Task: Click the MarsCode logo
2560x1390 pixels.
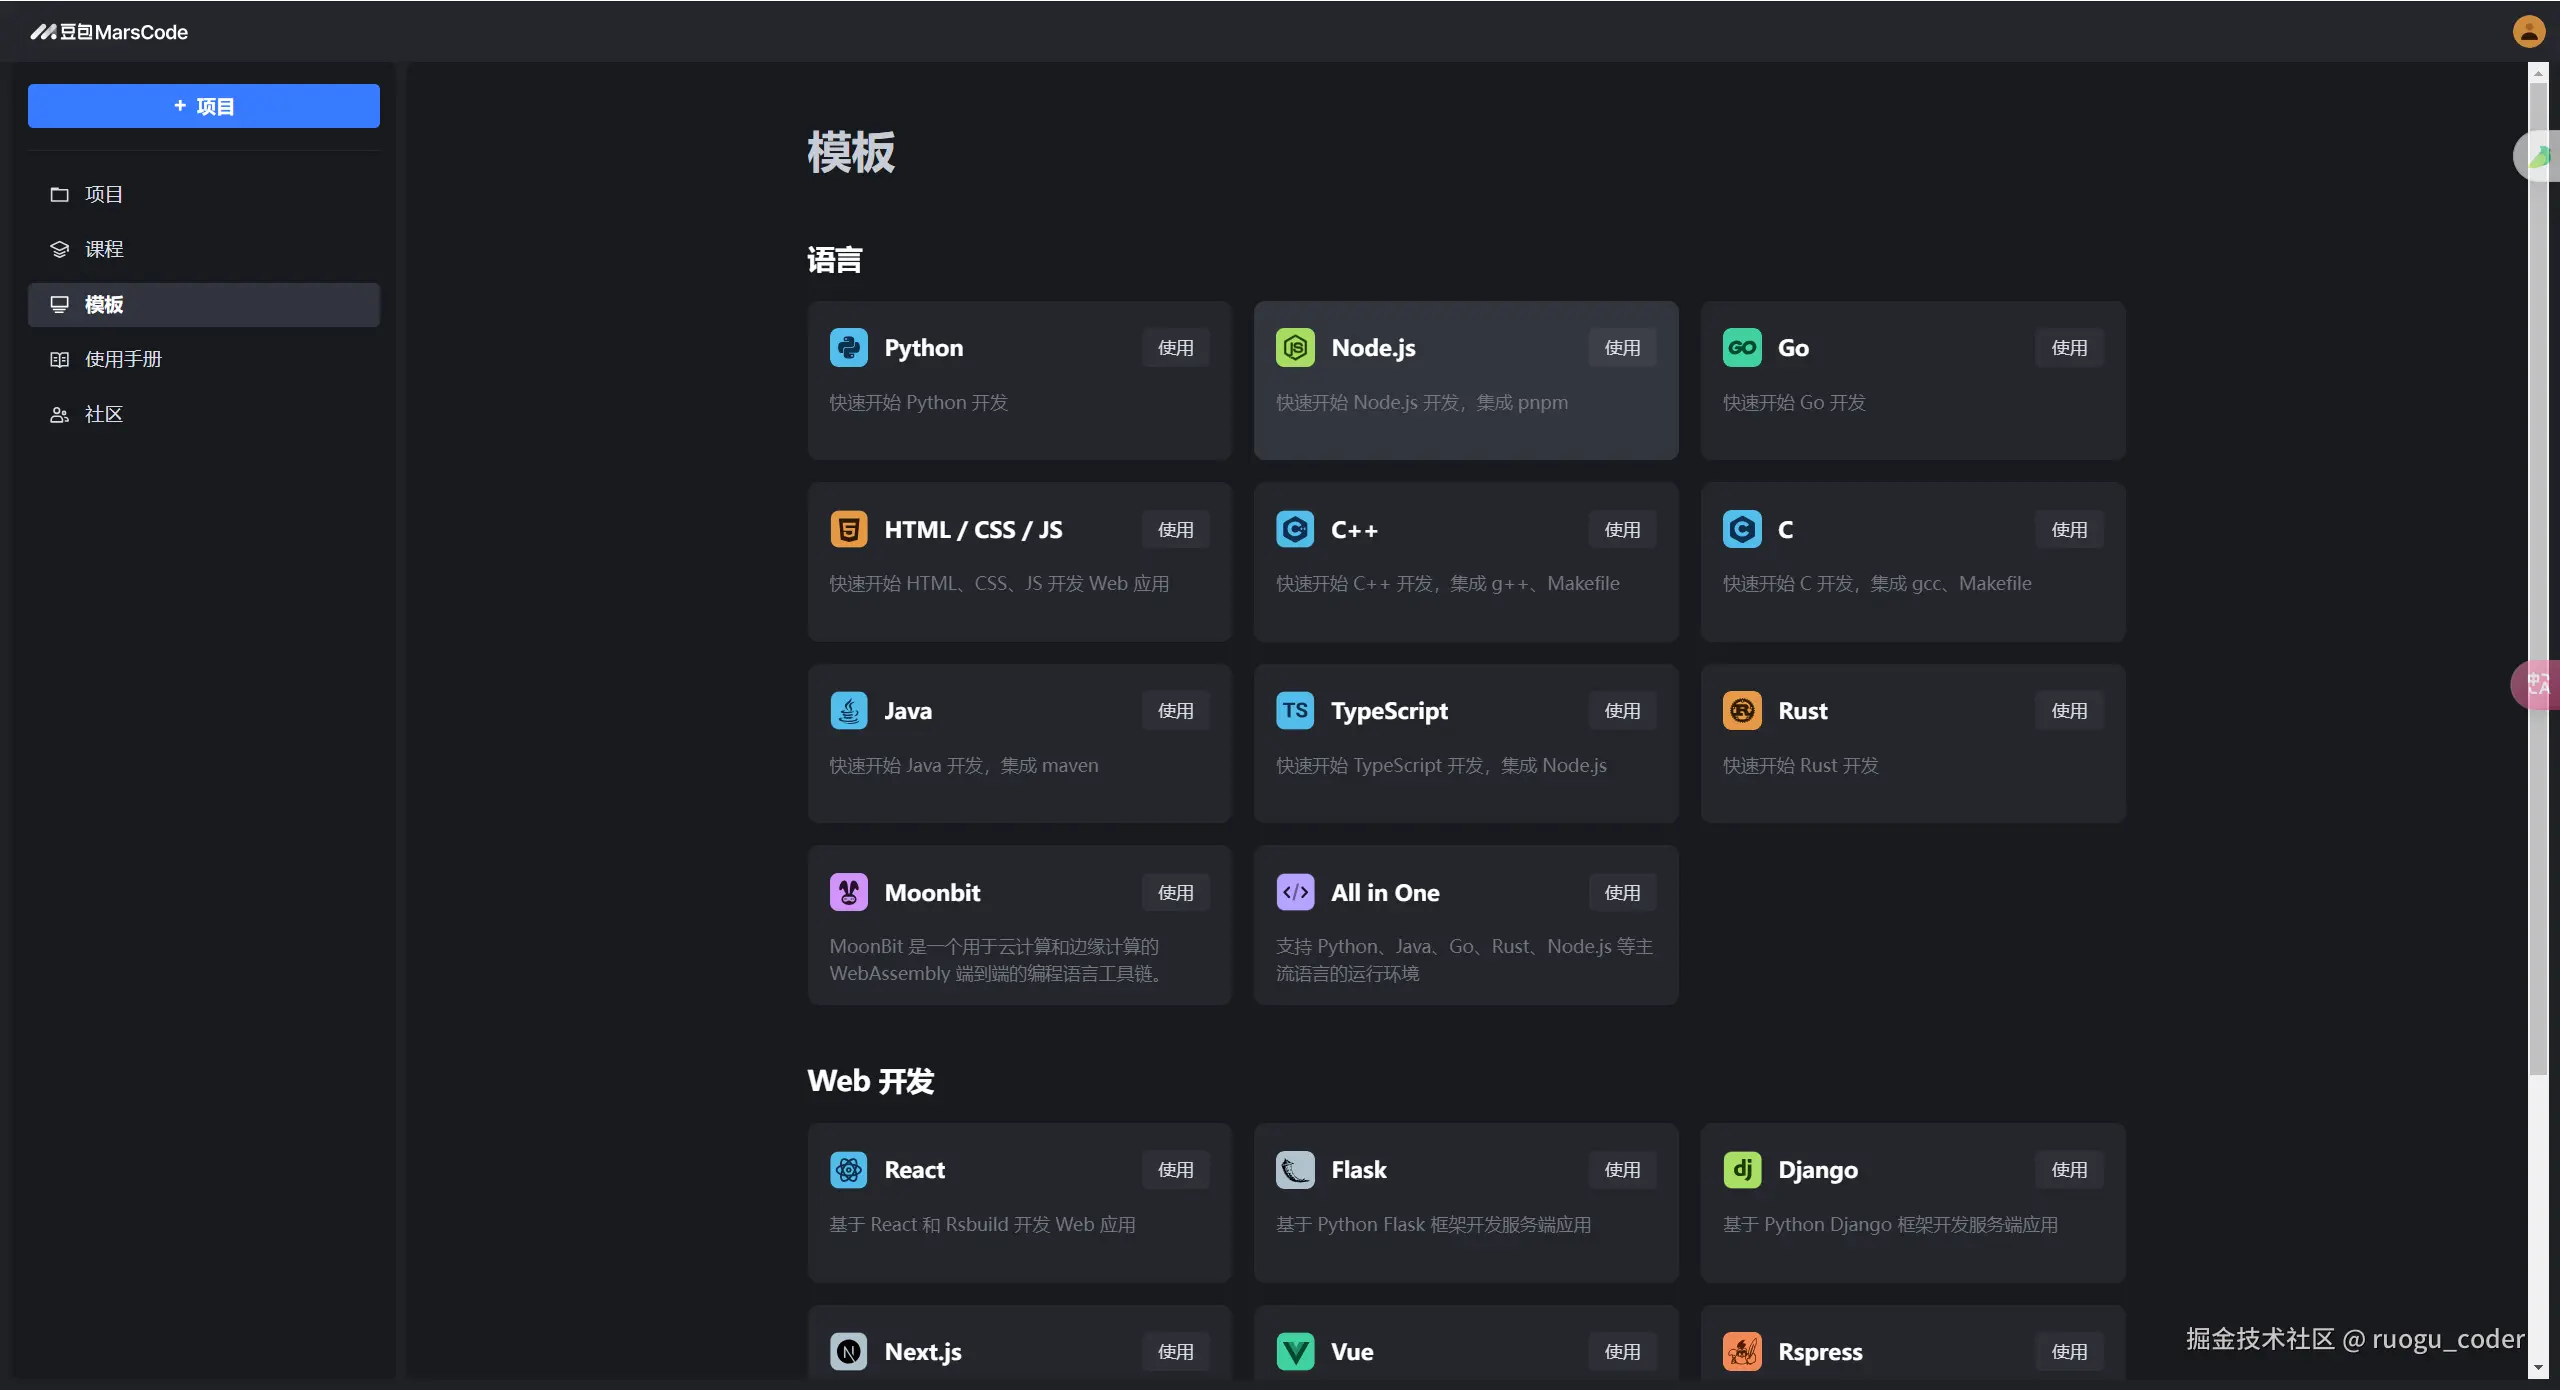Action: 109,32
